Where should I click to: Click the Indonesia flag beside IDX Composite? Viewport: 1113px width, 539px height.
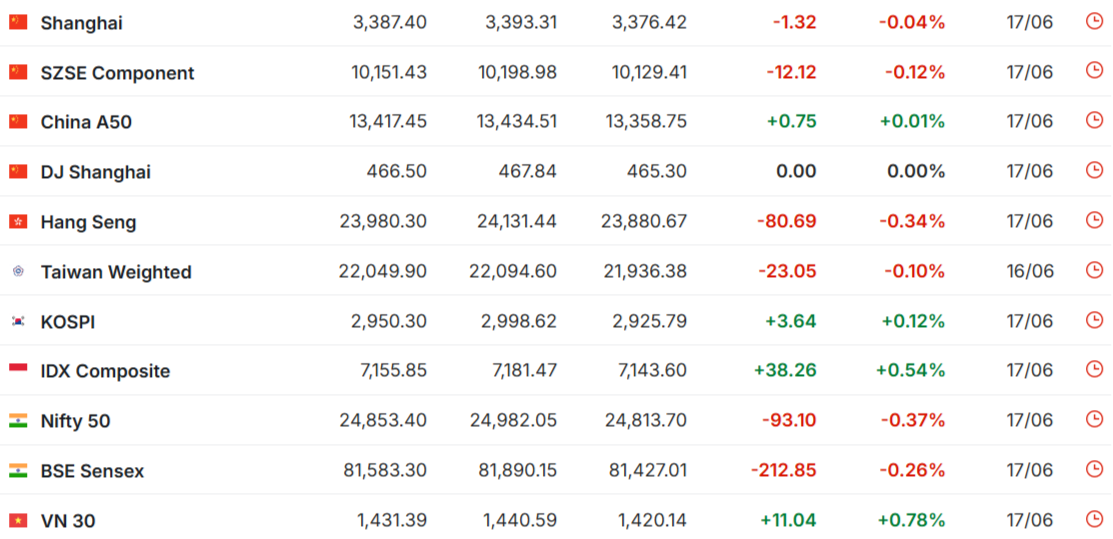click(18, 371)
